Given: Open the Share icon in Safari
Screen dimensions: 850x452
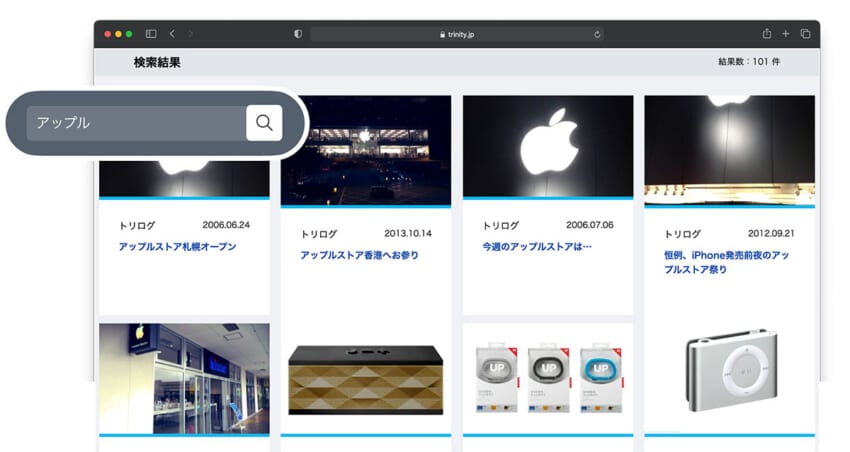Looking at the screenshot, I should 767,34.
